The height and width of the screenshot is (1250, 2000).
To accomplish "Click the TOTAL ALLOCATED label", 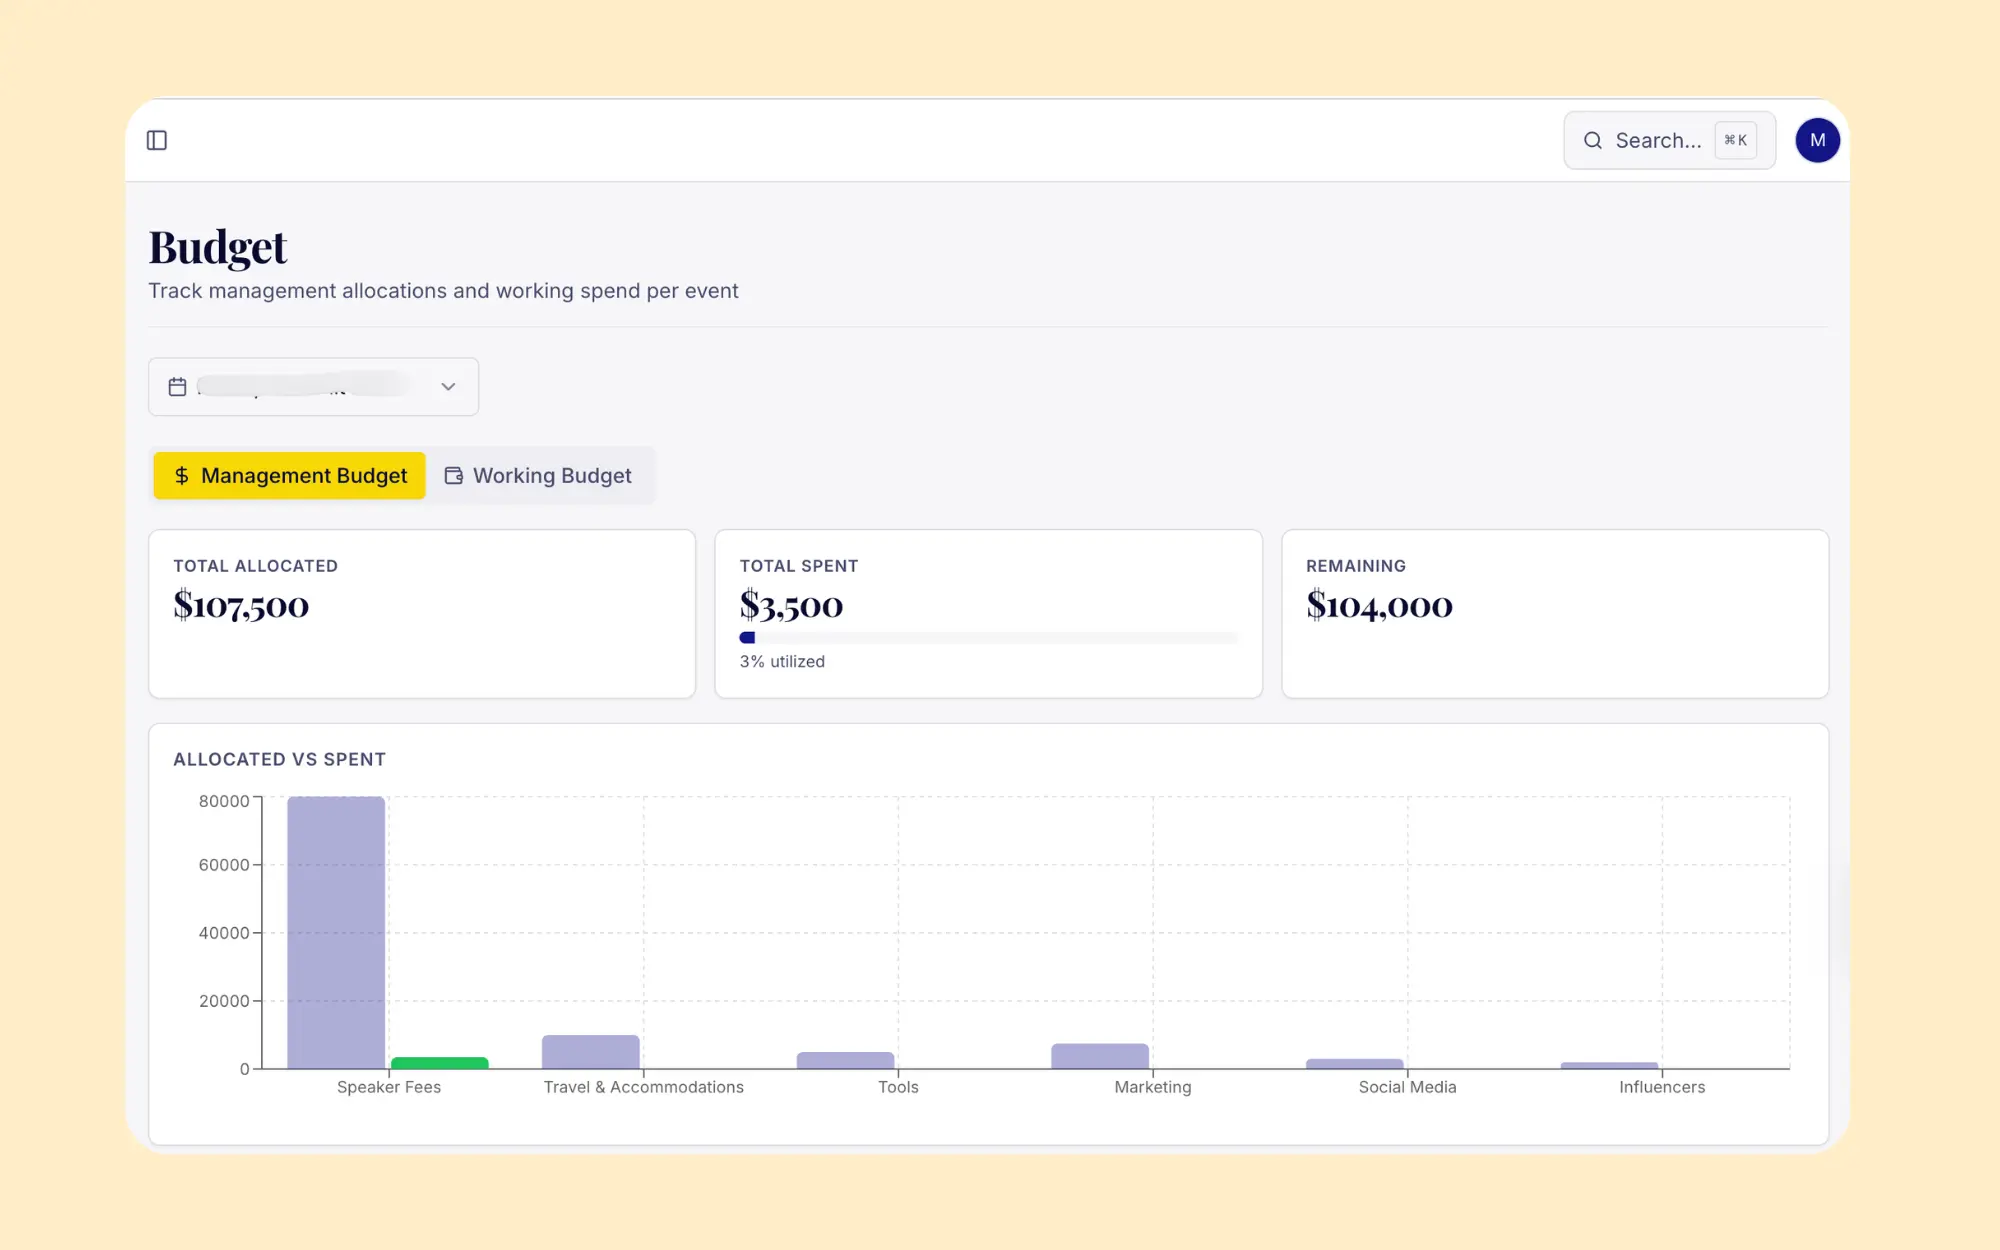I will tap(255, 566).
